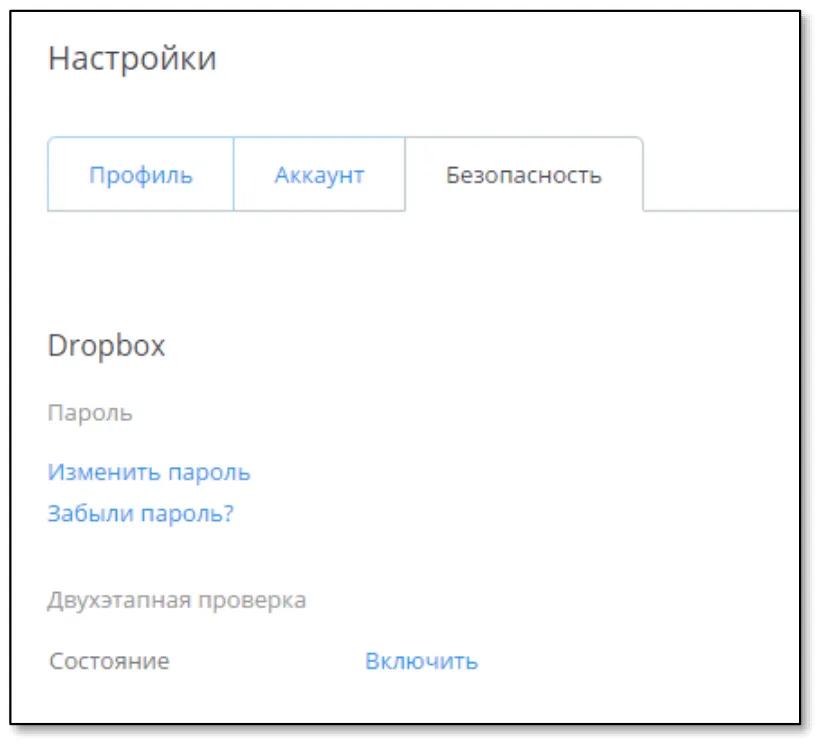823x747 pixels.
Task: Switch to the Профиль tab
Action: point(141,175)
